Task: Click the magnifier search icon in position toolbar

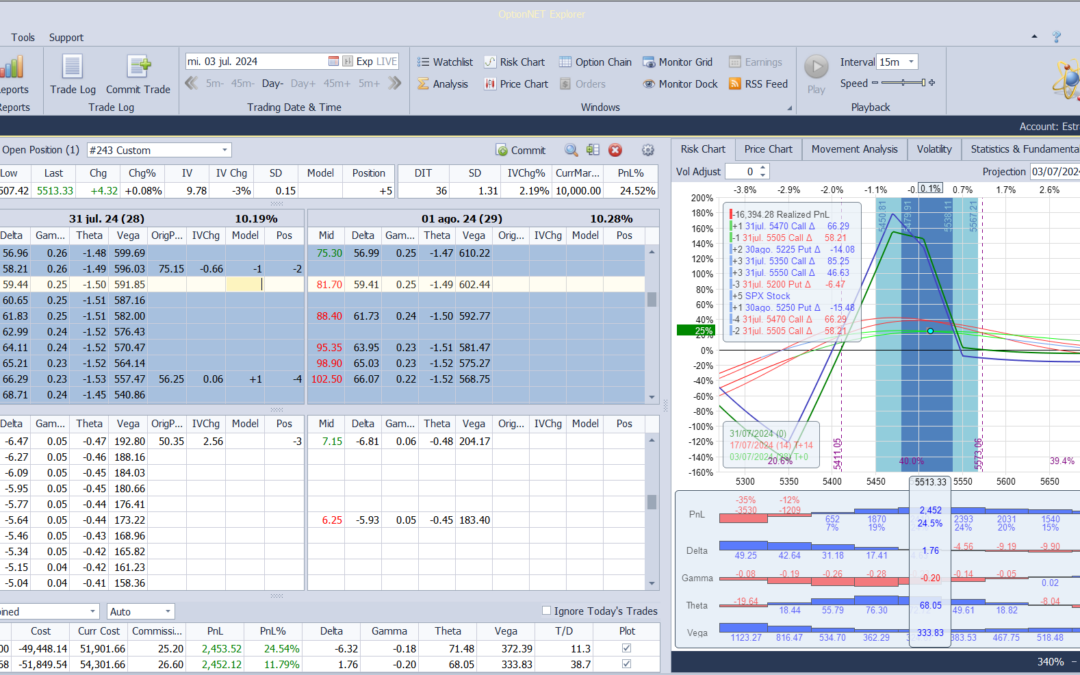Action: [571, 150]
